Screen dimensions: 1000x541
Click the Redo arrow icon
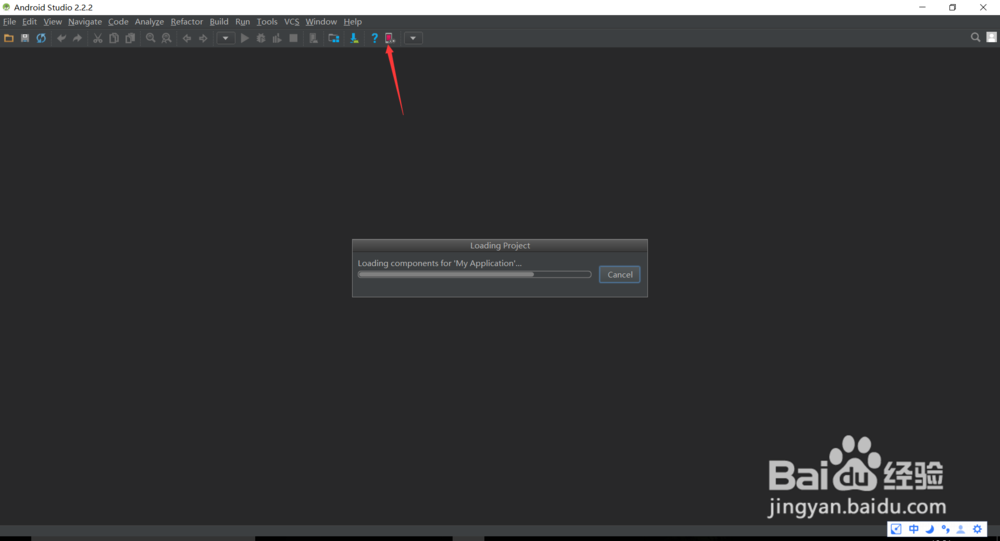coord(77,38)
